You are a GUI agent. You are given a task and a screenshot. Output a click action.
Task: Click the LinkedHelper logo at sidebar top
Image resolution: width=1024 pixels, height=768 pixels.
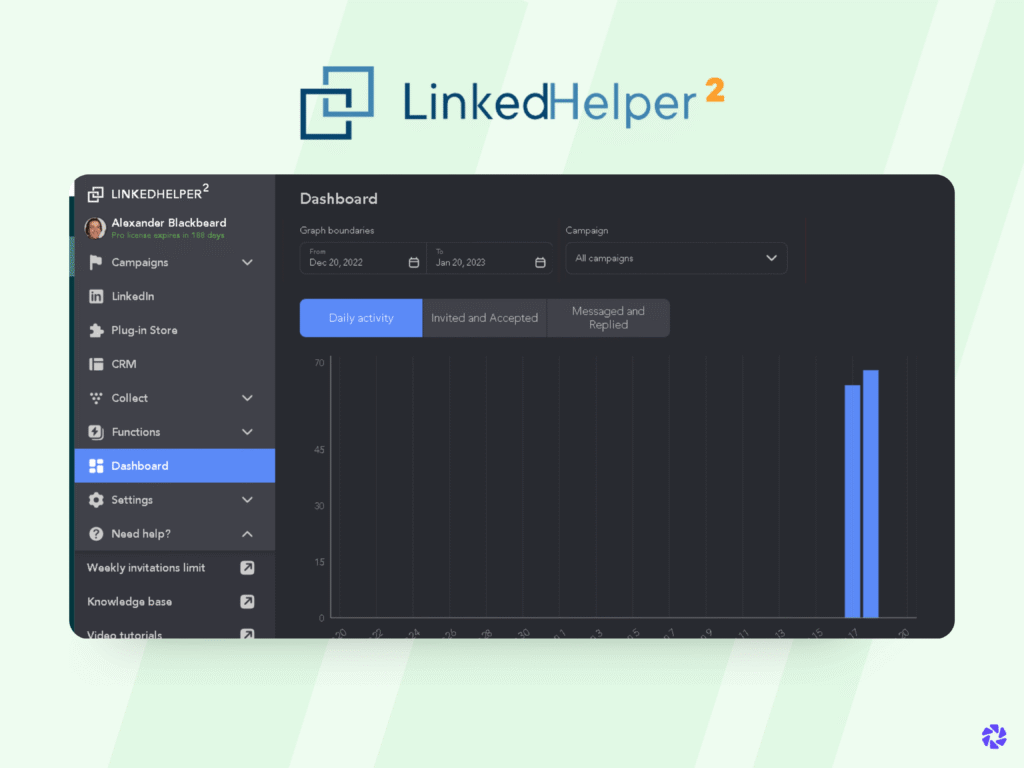[x=95, y=192]
